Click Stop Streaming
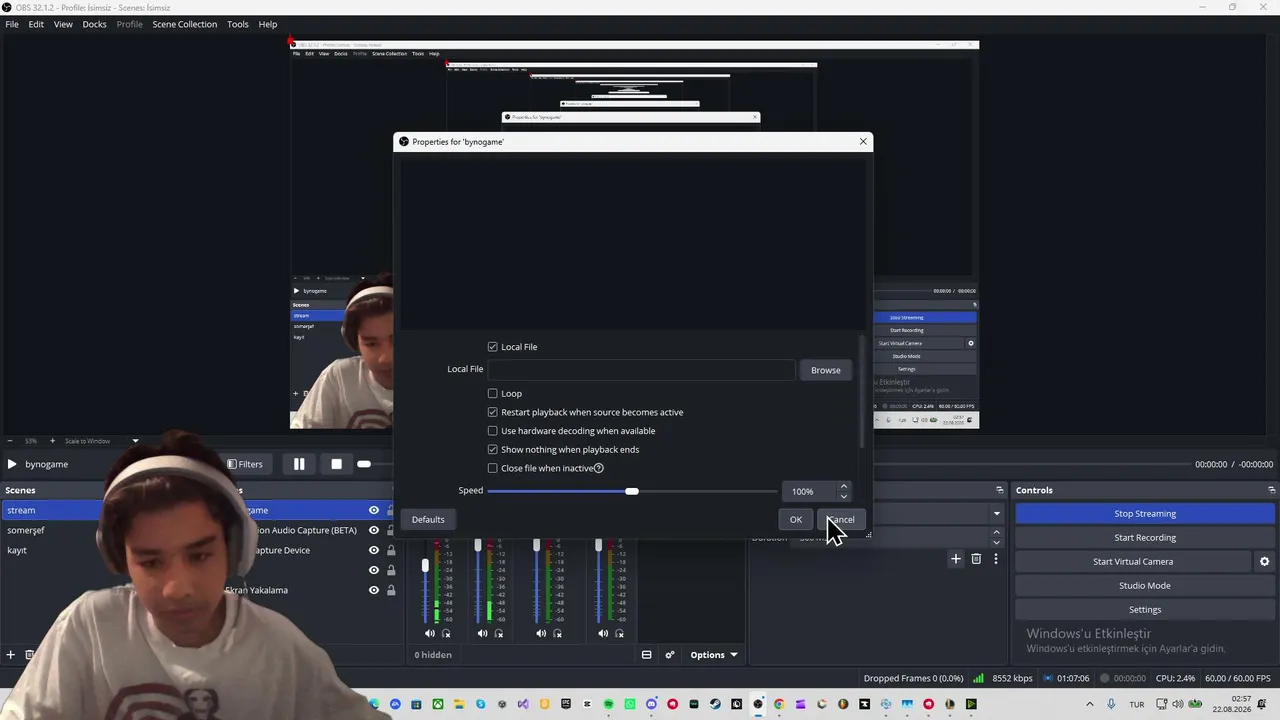Screen dimensions: 1280x720 point(1145,514)
